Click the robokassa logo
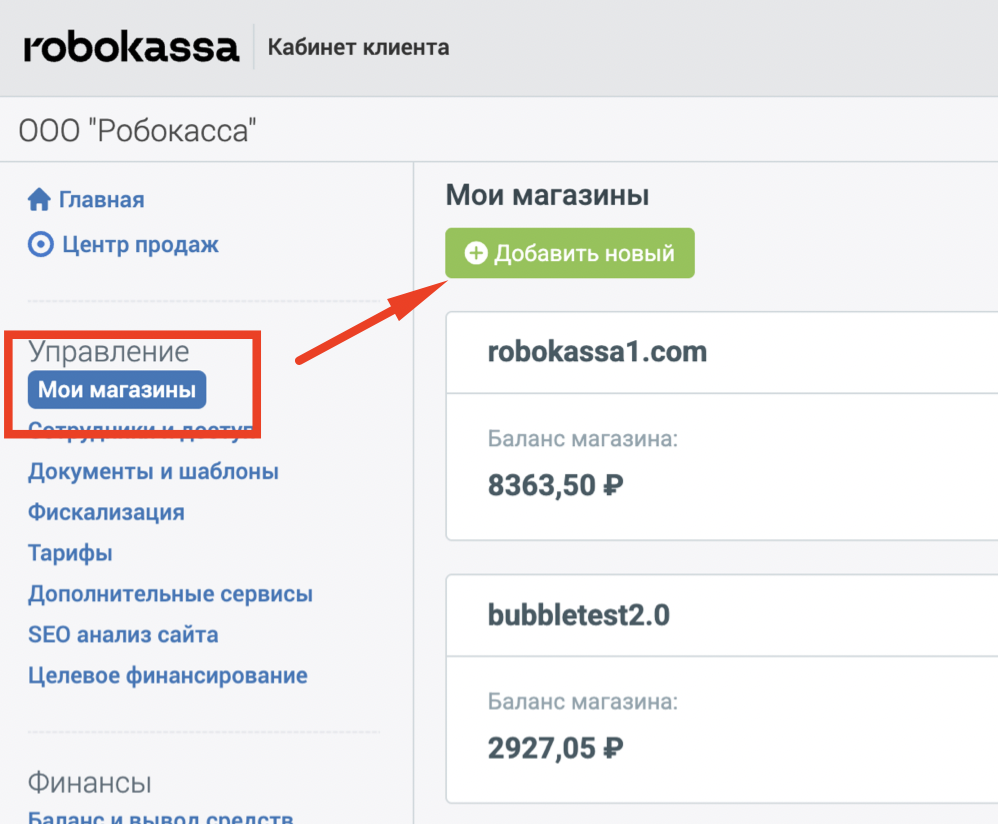 [131, 48]
